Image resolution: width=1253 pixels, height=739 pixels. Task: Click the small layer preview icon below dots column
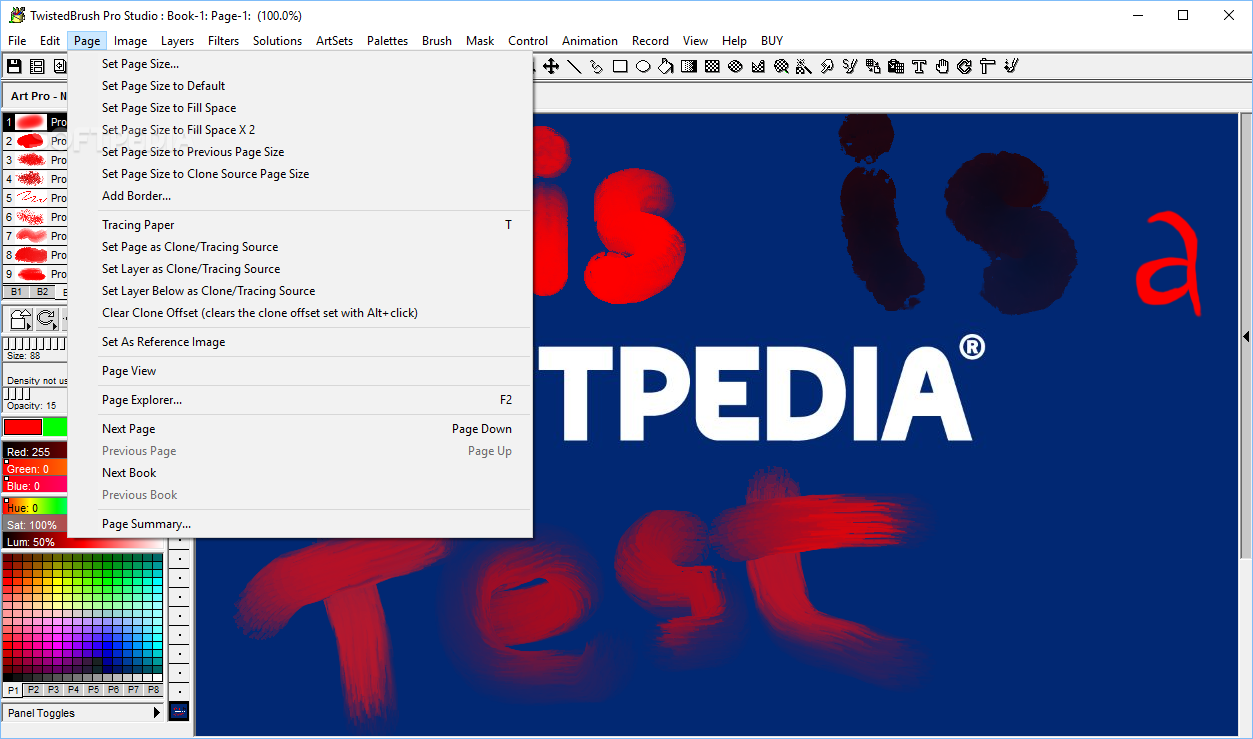[179, 712]
